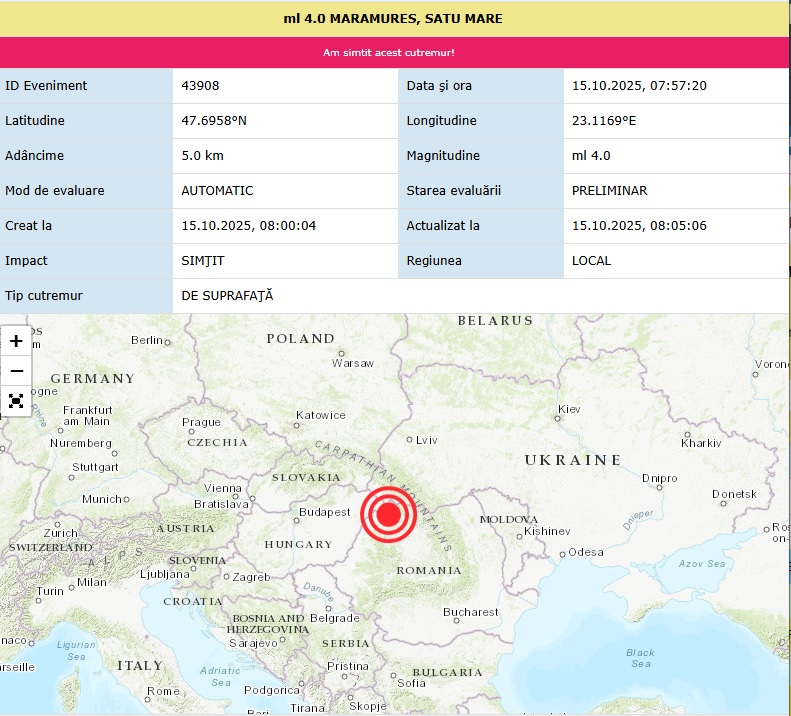Click the 'Actualizat la' timestamp value
The image size is (791, 716).
click(x=639, y=226)
